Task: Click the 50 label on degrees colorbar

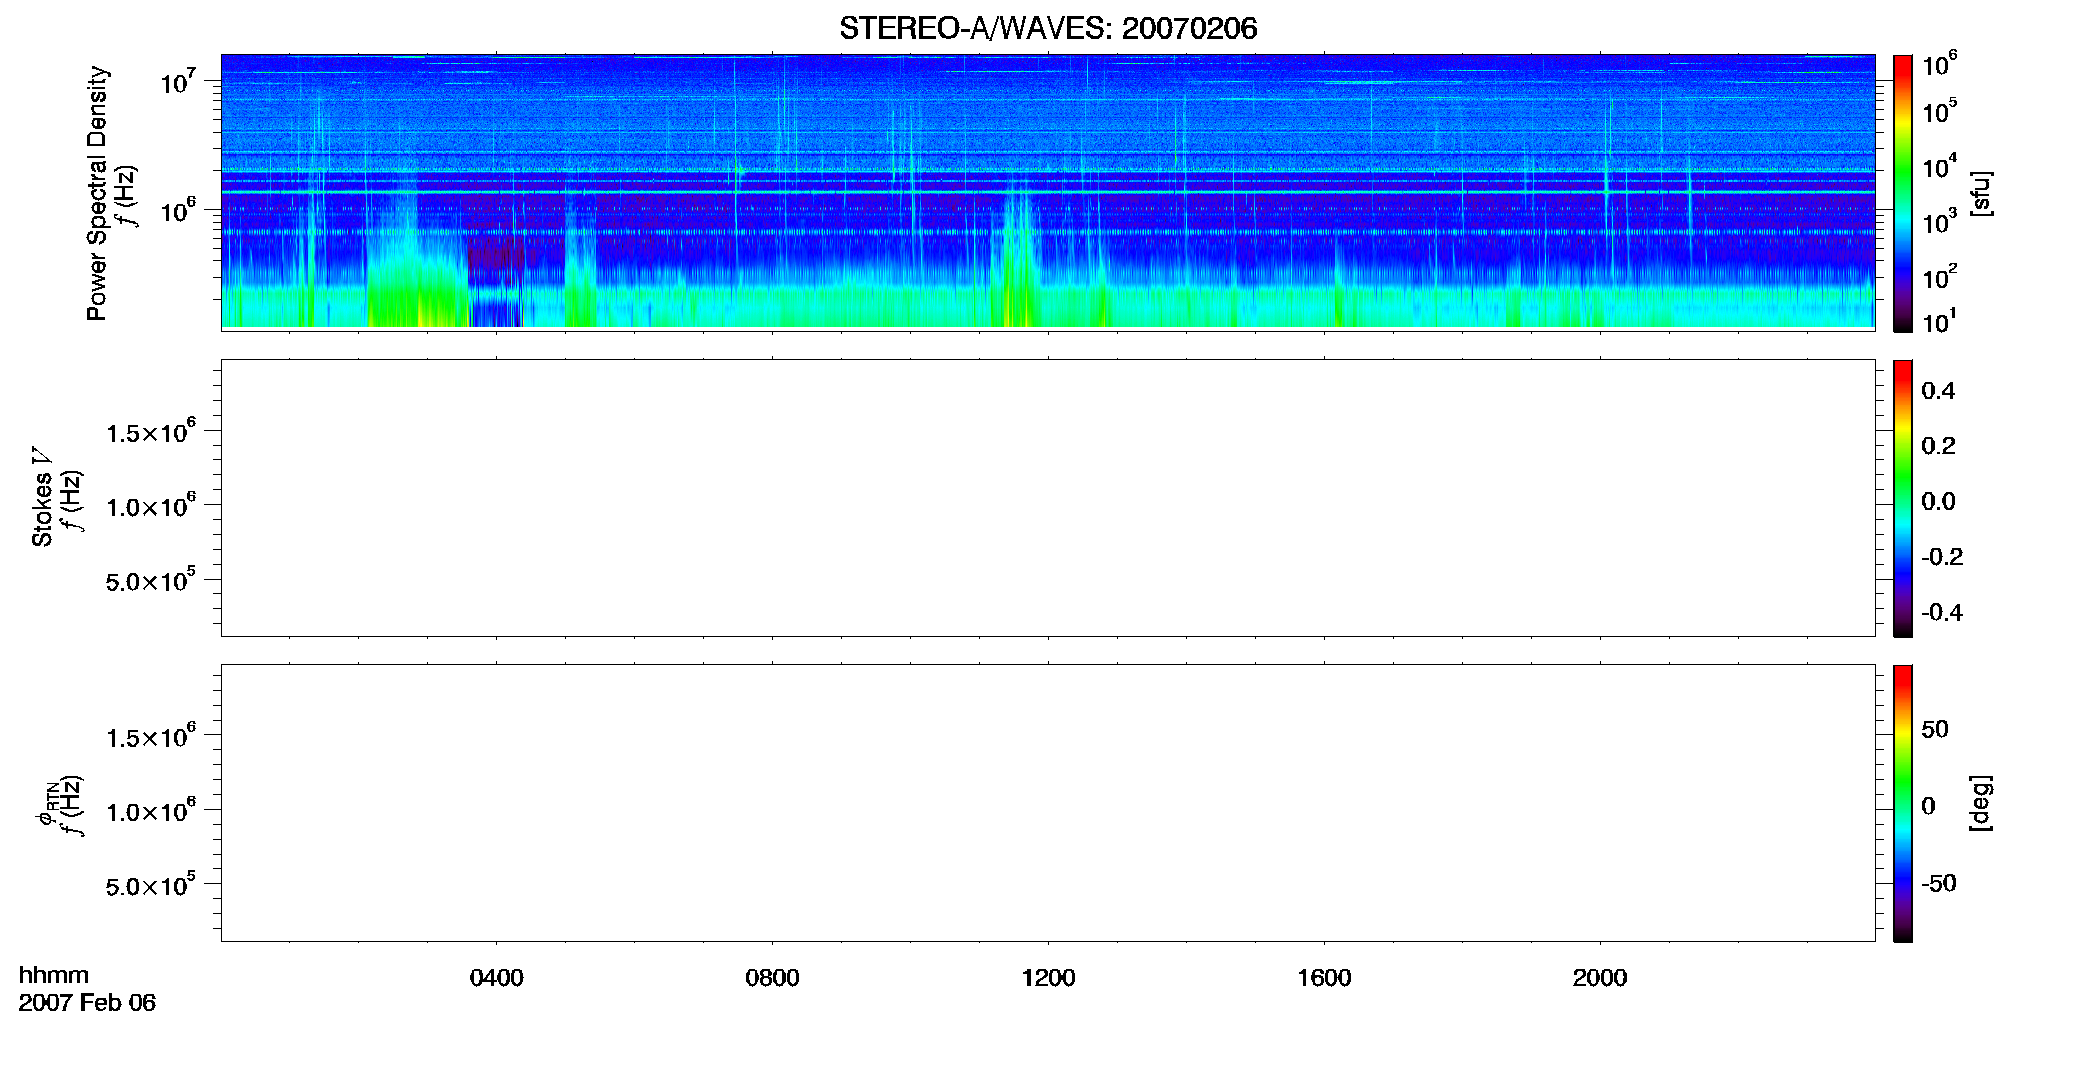Action: [x=1935, y=729]
